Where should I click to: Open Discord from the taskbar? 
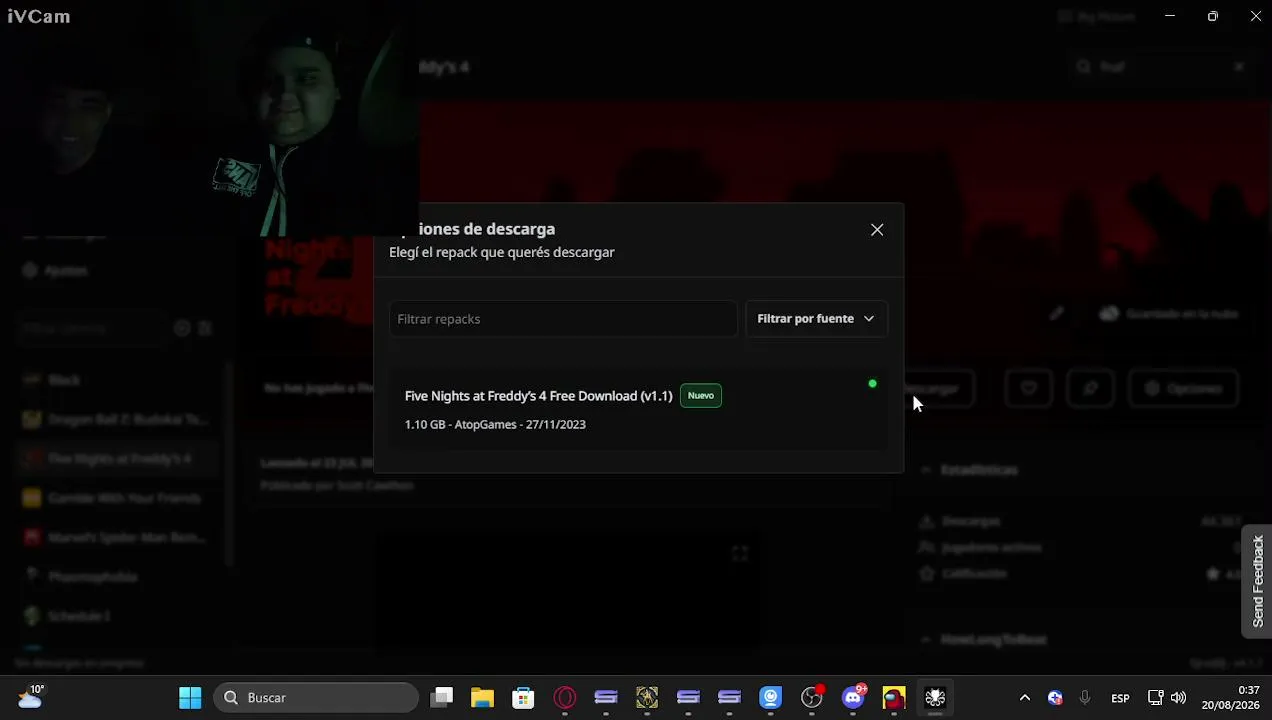click(853, 697)
